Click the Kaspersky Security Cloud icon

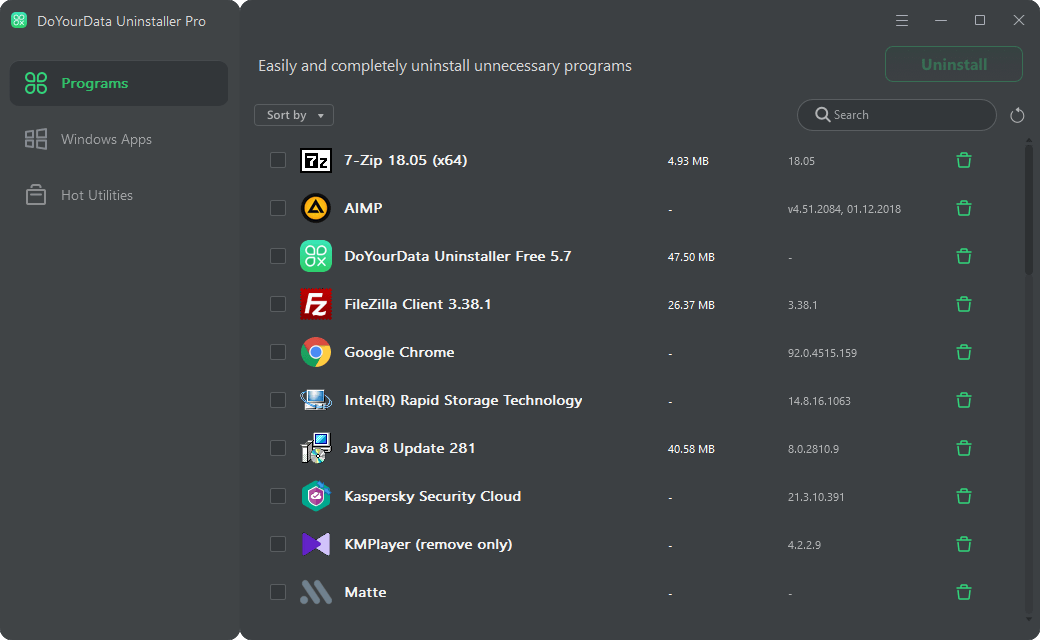point(316,496)
